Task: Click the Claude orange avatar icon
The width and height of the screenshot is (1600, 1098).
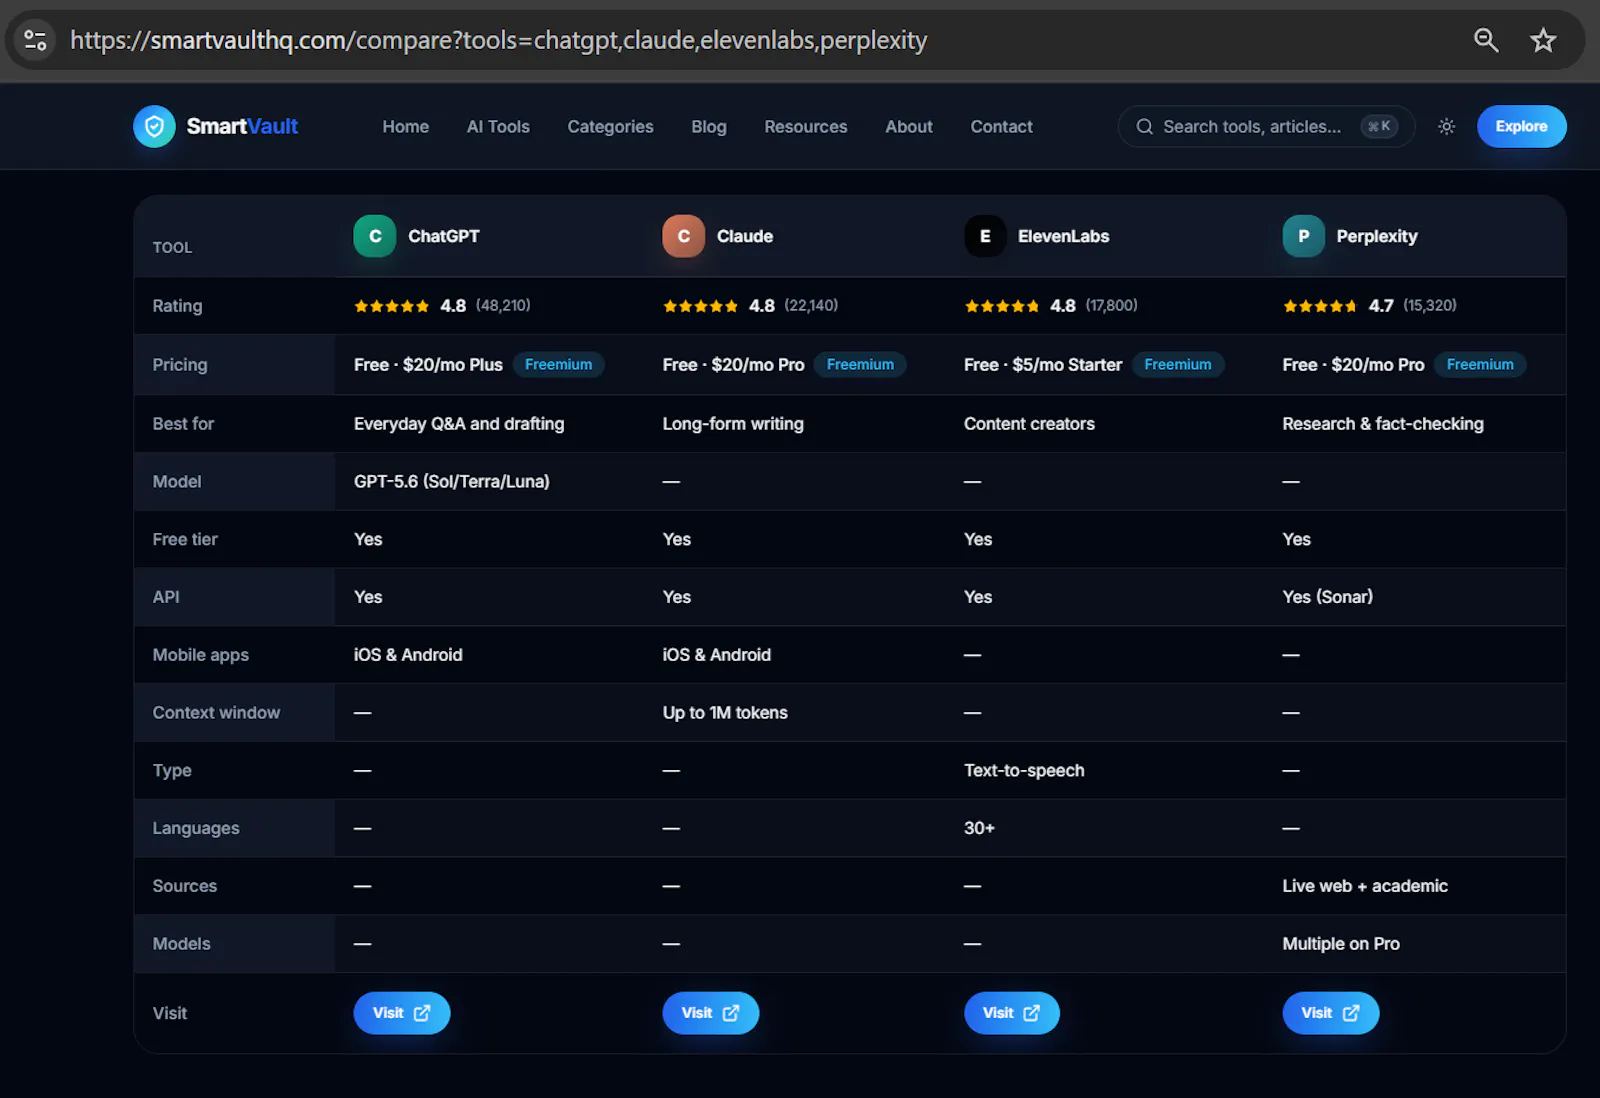Action: tap(684, 236)
